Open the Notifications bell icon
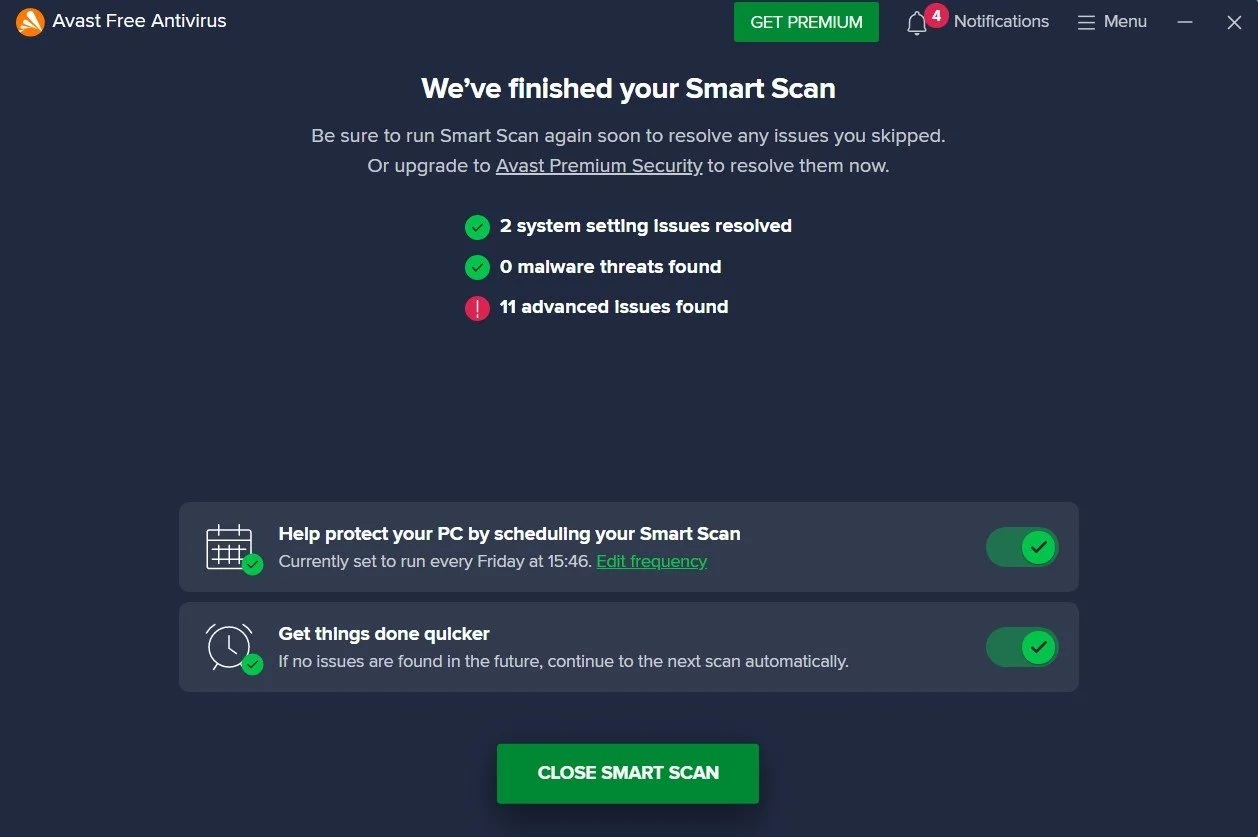1258x837 pixels. click(x=917, y=22)
